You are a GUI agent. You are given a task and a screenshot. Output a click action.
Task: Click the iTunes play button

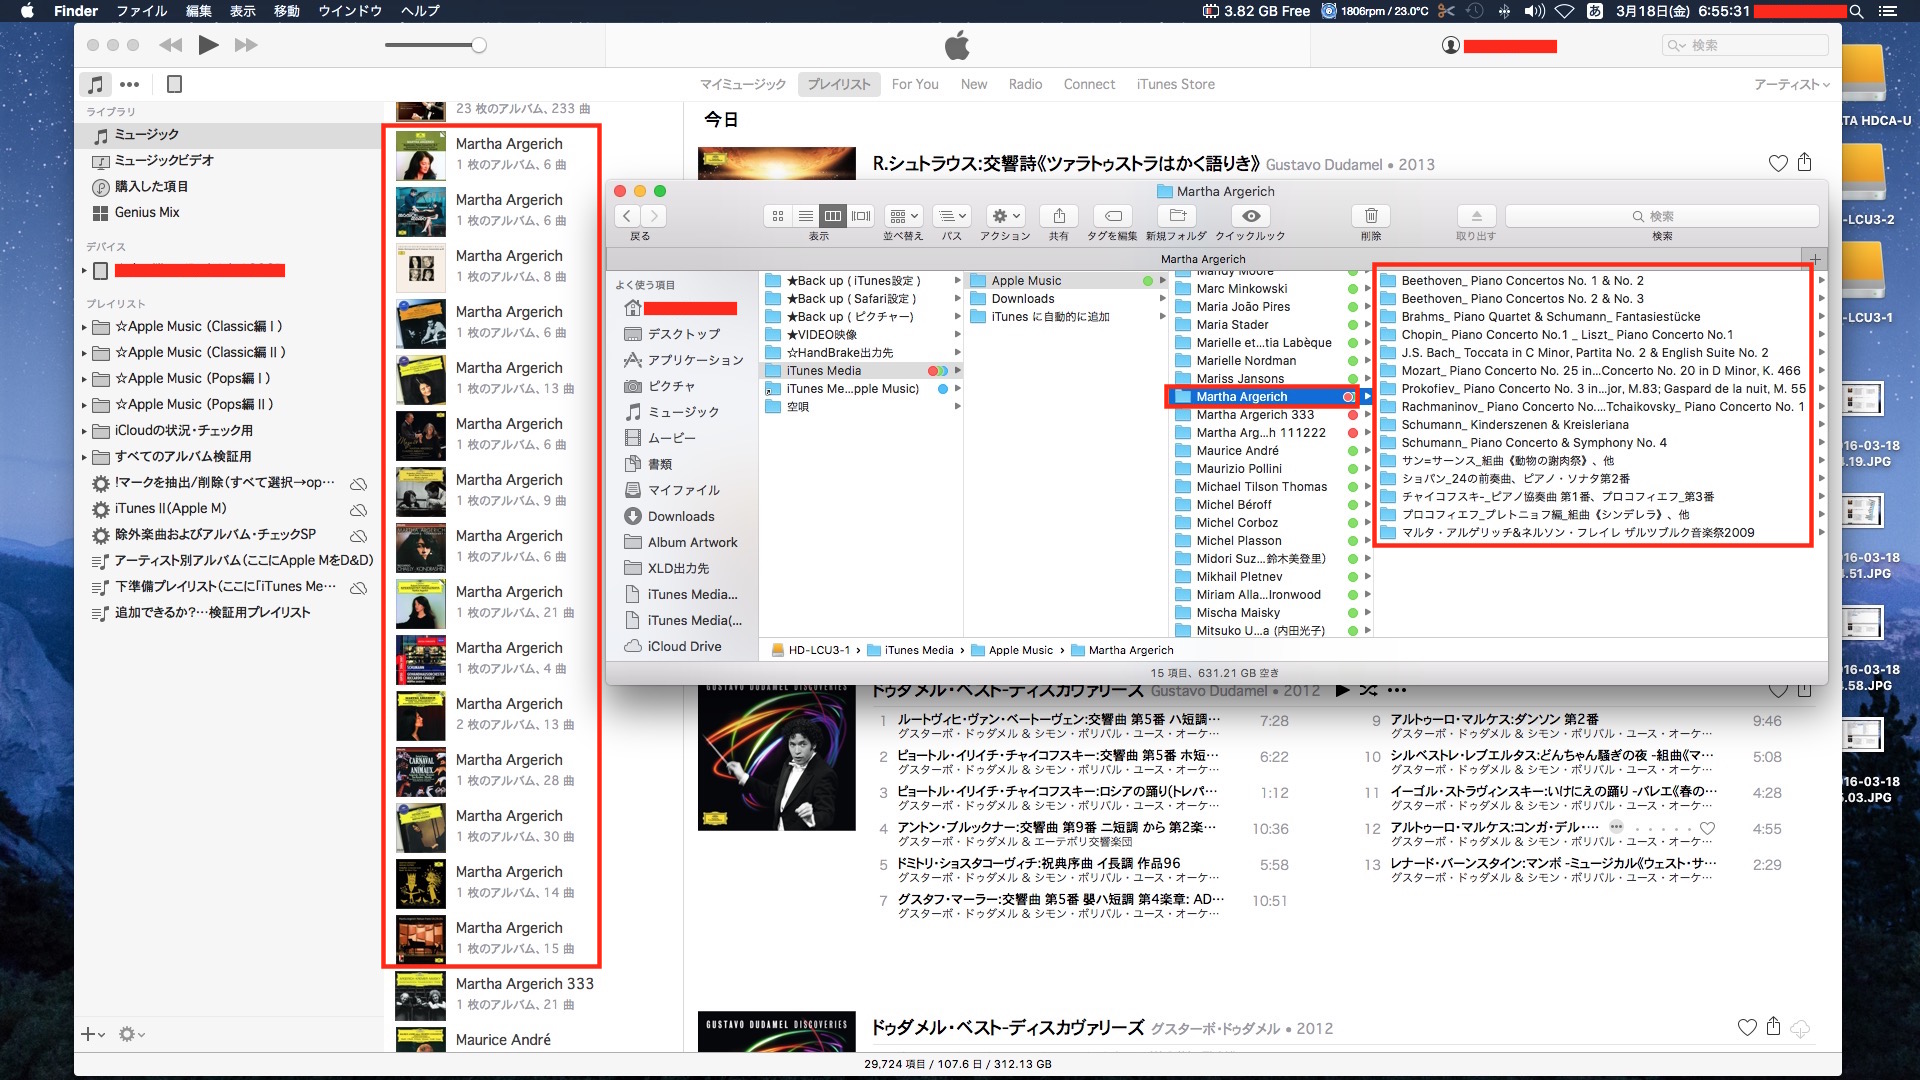click(x=208, y=45)
